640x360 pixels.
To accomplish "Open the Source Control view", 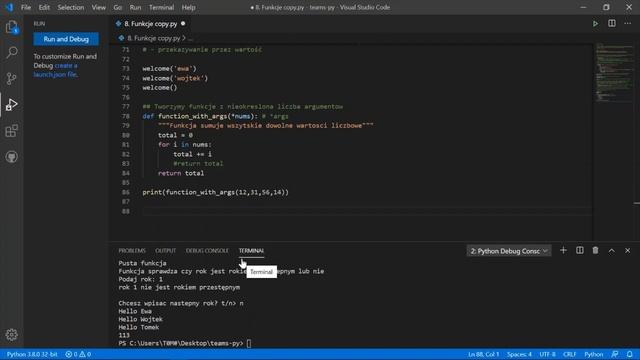I will 11,78.
